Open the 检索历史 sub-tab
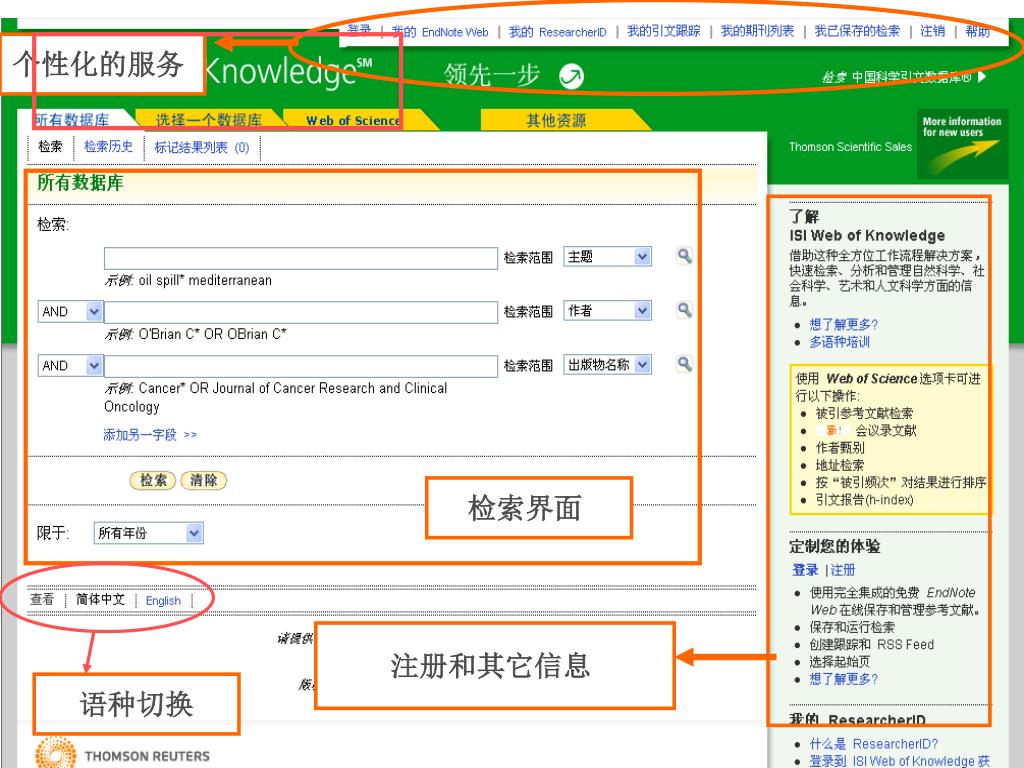The image size is (1024, 768). point(108,147)
